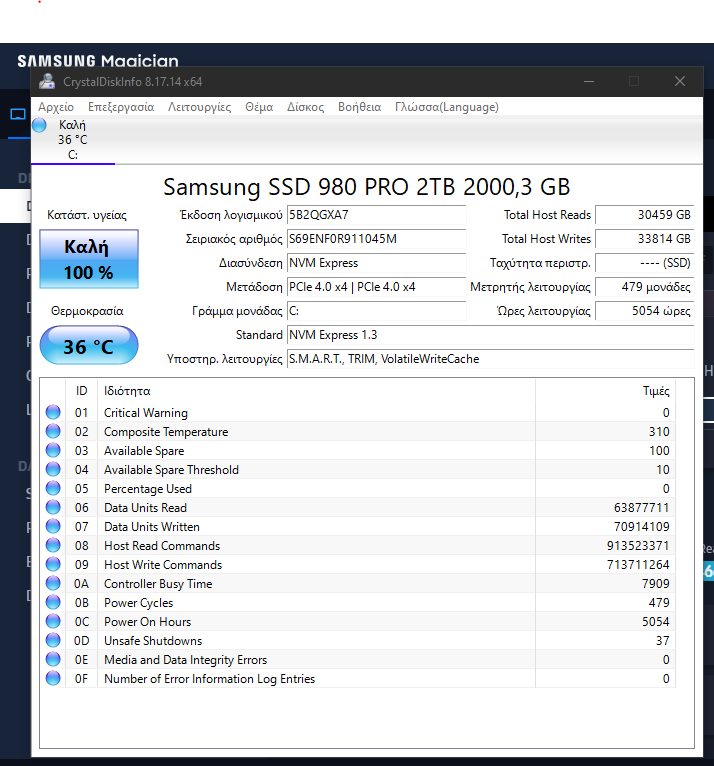
Task: Click the status orb for Data Units Written
Action: coord(53,527)
